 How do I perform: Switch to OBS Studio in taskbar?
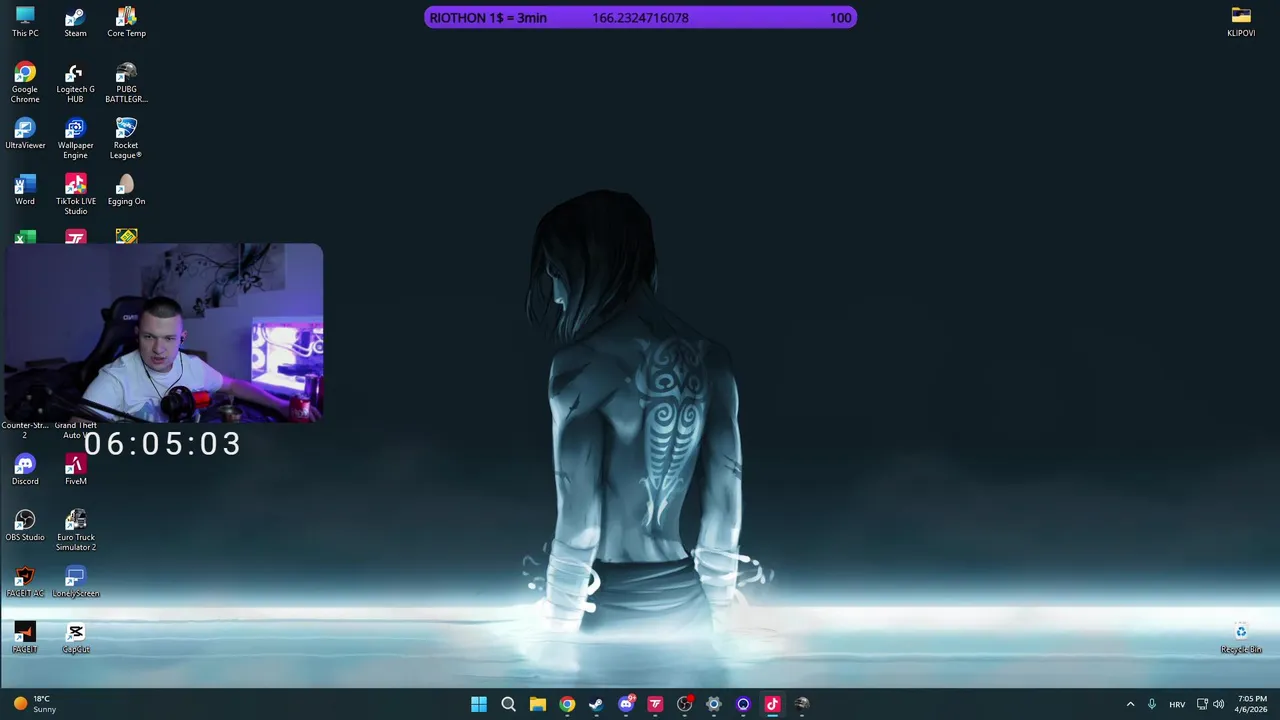click(684, 704)
